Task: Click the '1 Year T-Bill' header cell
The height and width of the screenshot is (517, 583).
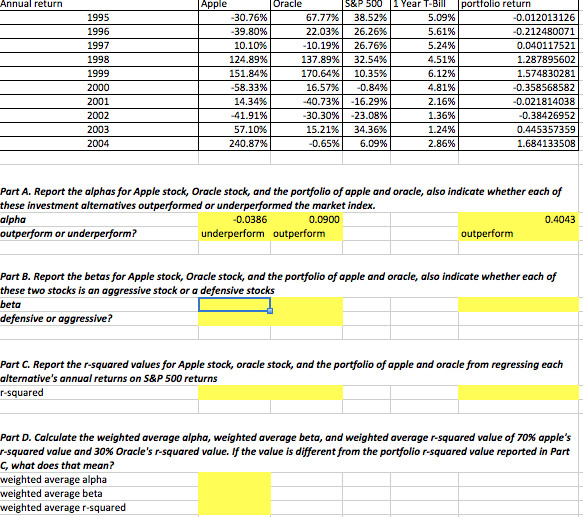Action: point(424,4)
